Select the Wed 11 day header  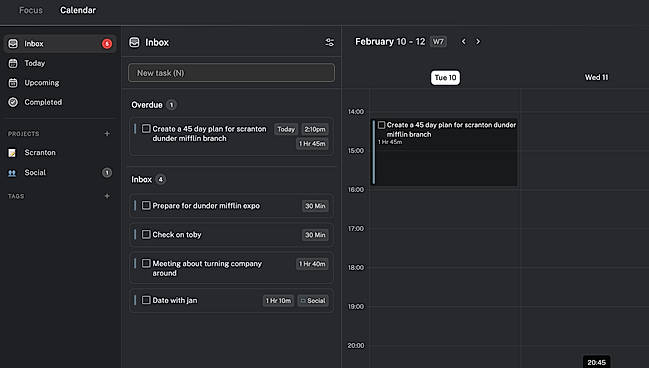596,77
